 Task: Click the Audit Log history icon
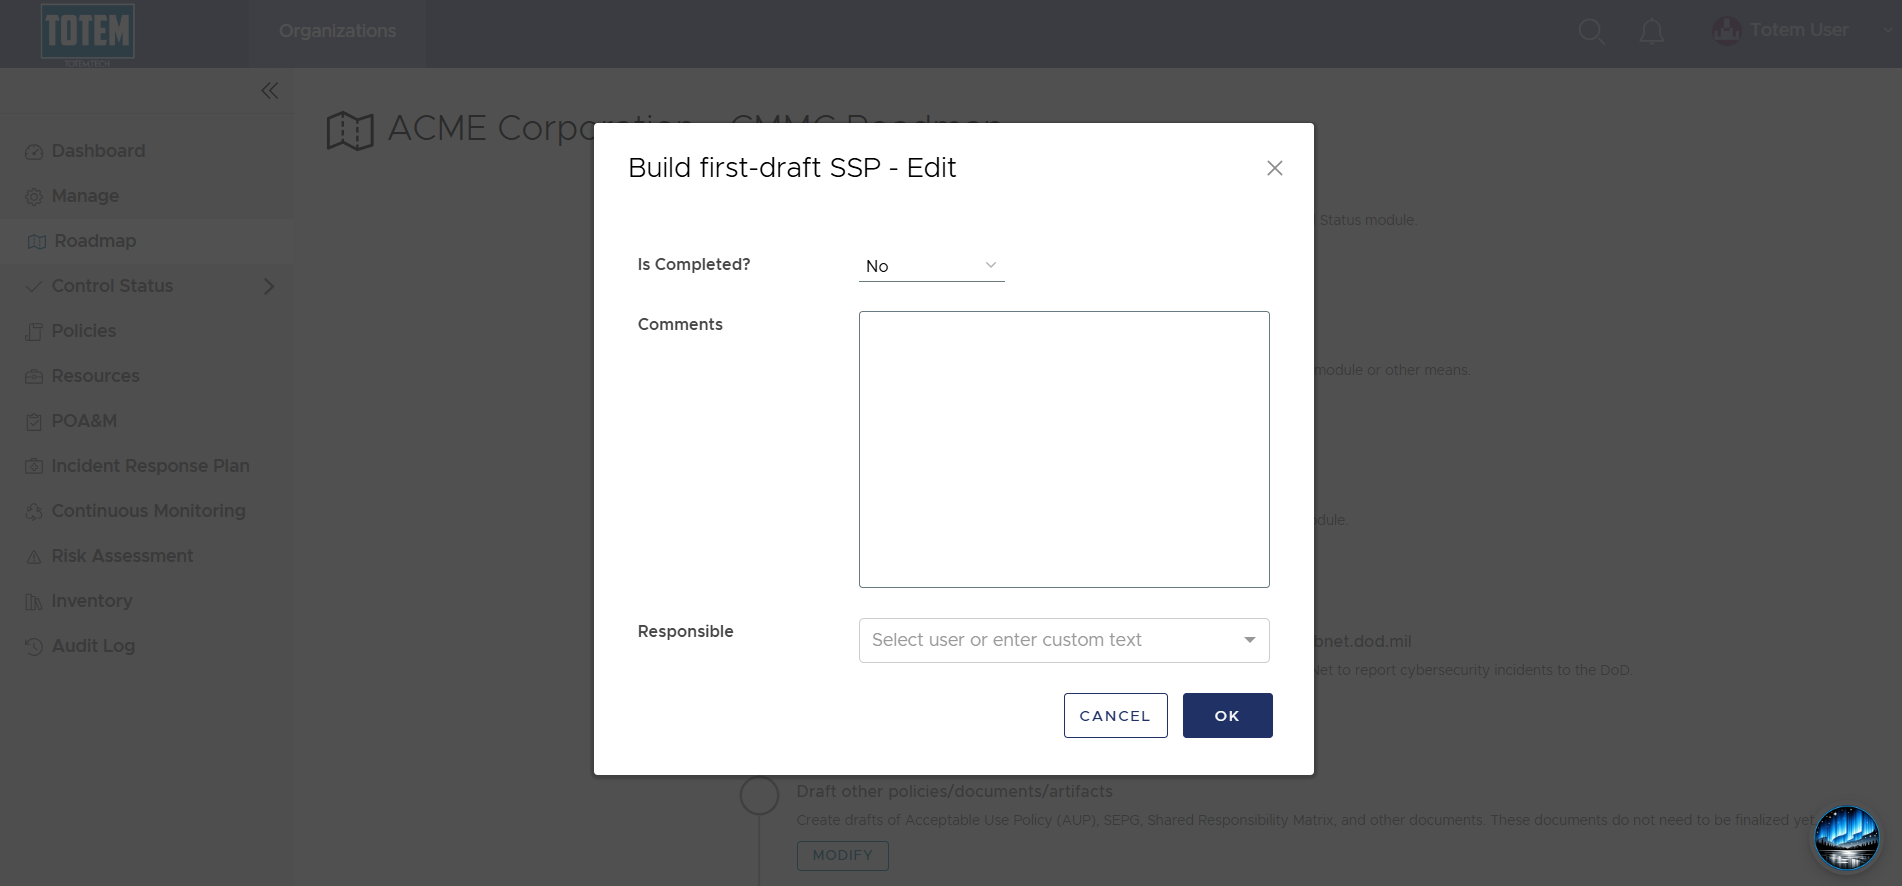pyautogui.click(x=34, y=647)
